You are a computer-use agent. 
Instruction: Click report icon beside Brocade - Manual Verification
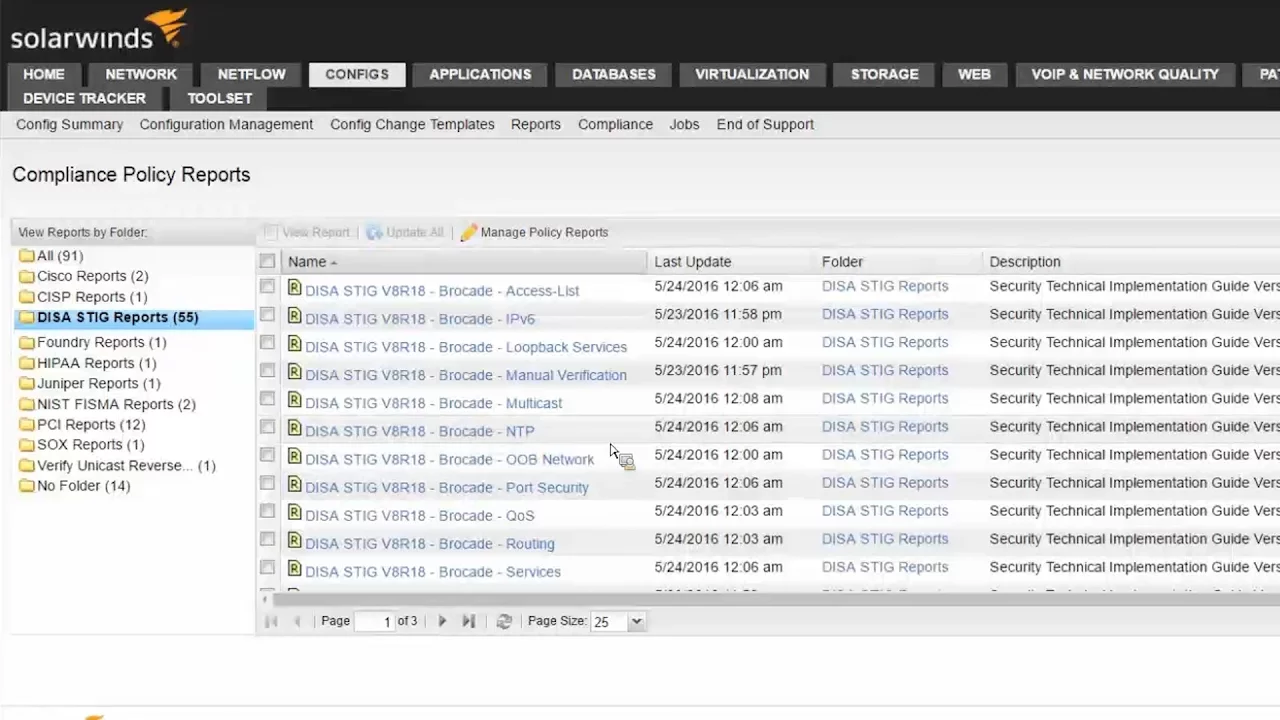click(x=294, y=372)
